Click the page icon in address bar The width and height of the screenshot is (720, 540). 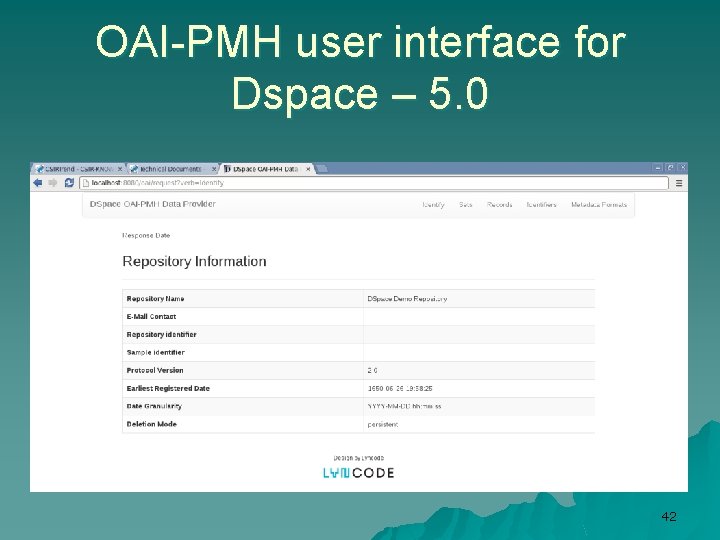click(85, 183)
